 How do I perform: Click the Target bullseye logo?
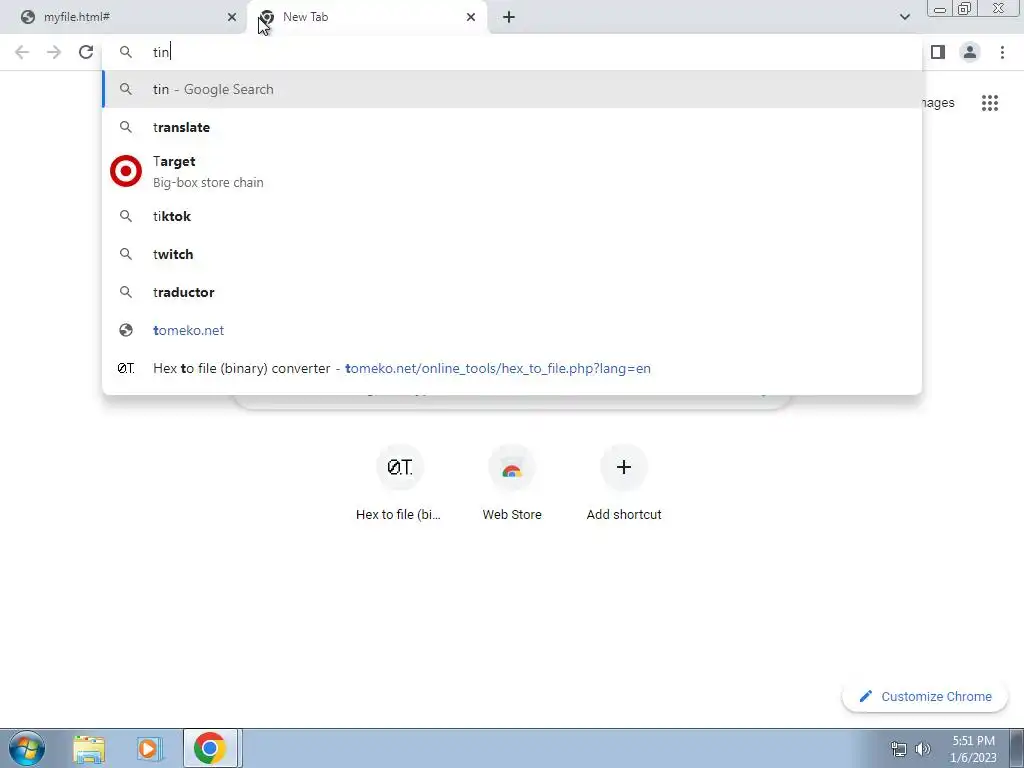[125, 171]
